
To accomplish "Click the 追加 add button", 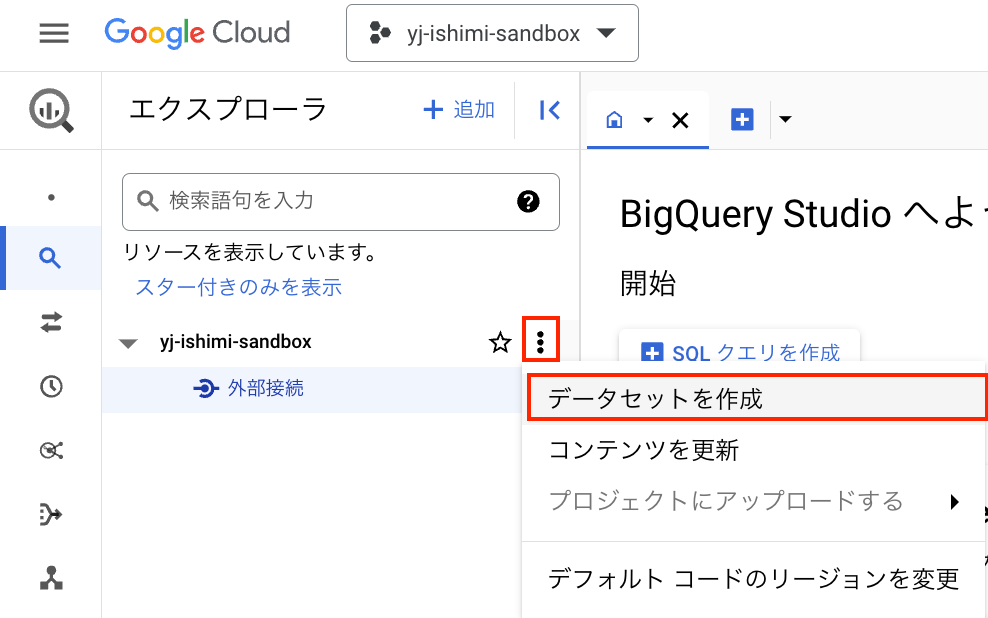I will (459, 110).
